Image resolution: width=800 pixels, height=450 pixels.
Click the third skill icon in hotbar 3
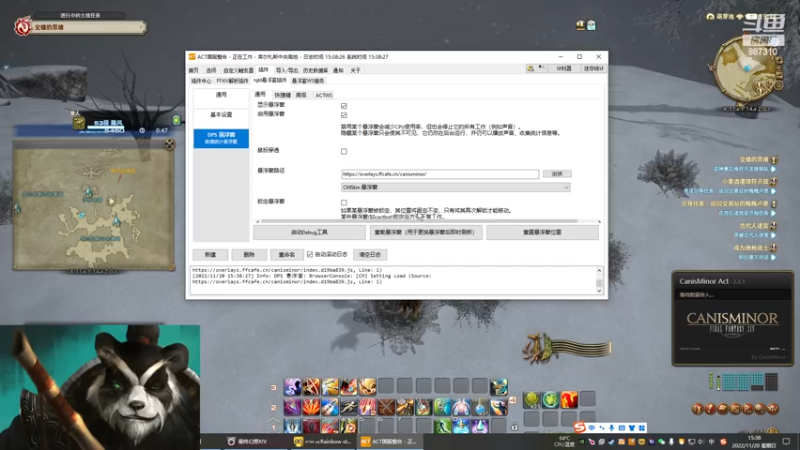click(x=330, y=387)
